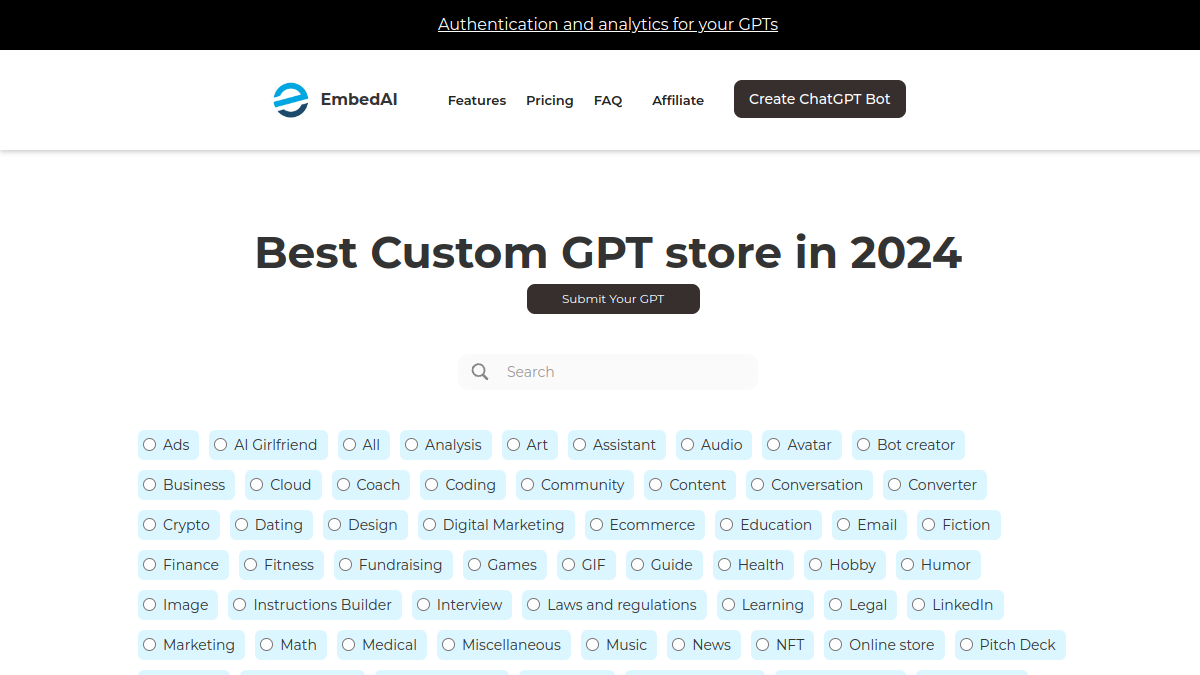Open the Features menu item
The height and width of the screenshot is (675, 1200).
tap(477, 100)
